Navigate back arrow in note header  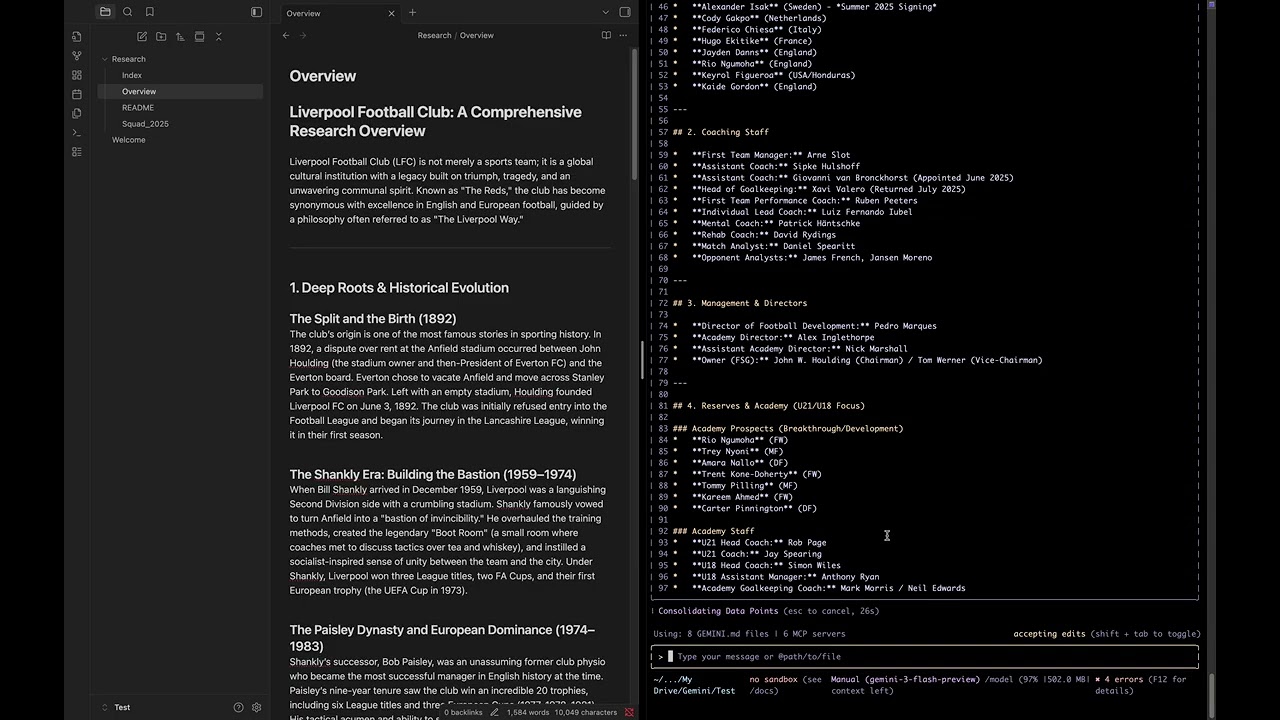click(x=286, y=35)
